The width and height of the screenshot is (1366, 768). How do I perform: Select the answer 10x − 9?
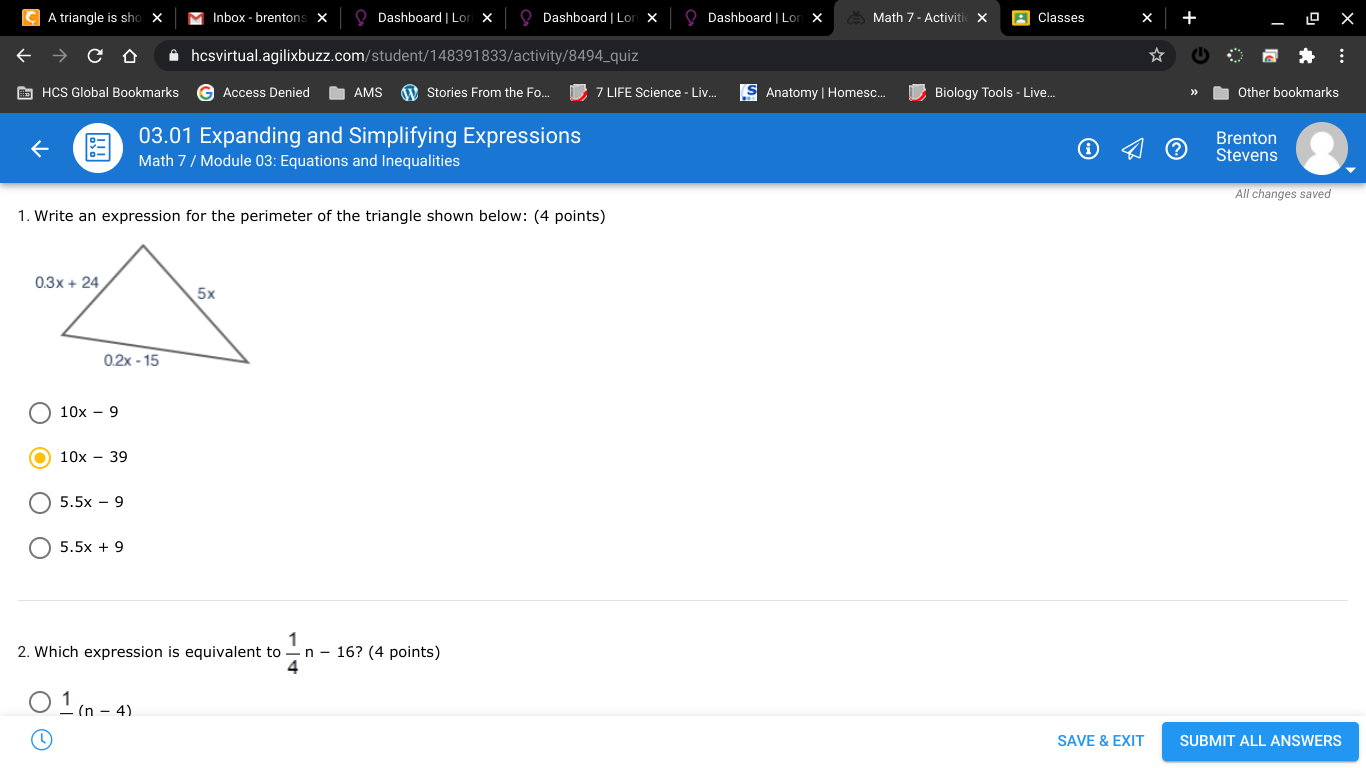[40, 412]
